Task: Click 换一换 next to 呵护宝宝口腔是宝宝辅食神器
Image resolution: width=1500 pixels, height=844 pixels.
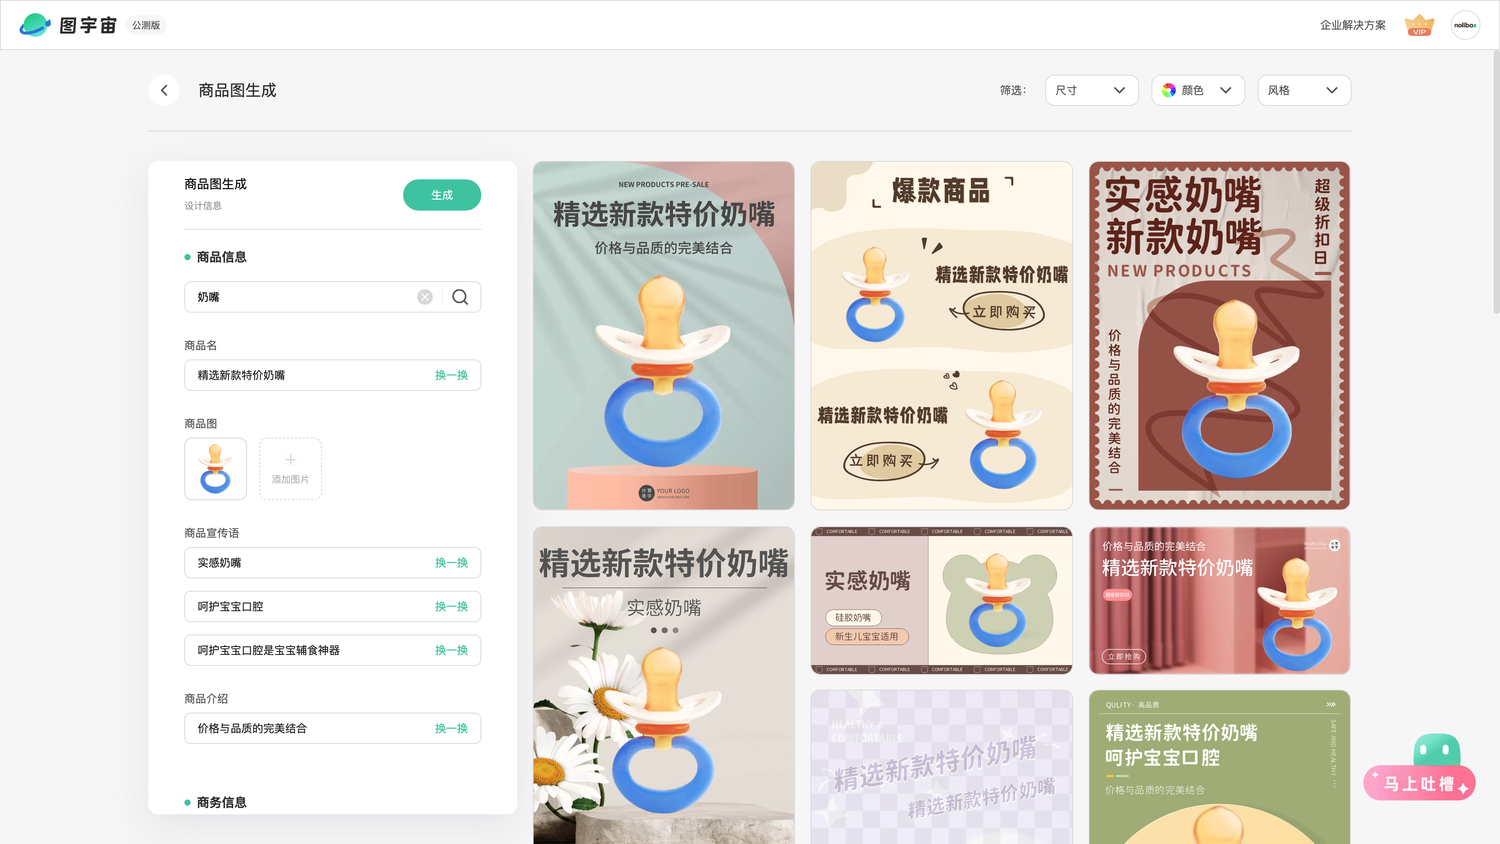Action: tap(451, 650)
